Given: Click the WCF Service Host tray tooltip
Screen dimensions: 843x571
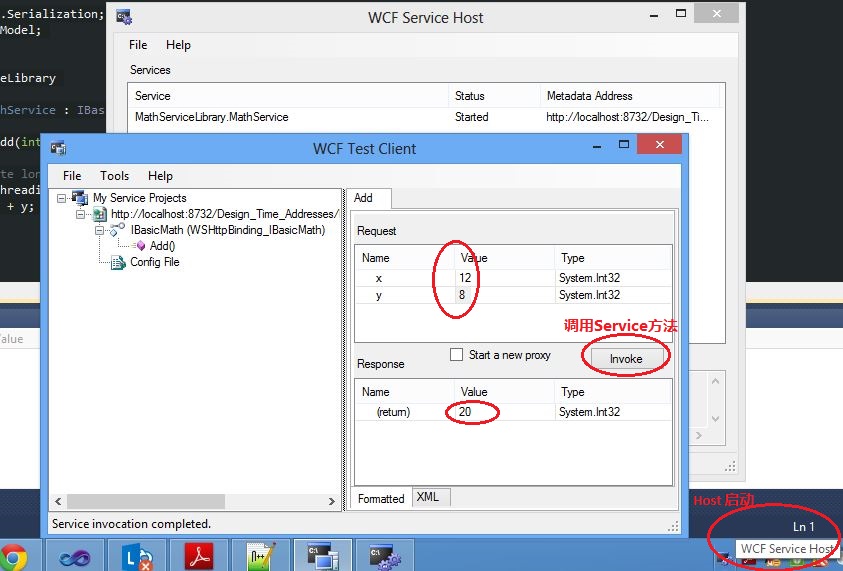Looking at the screenshot, I should coord(786,548).
